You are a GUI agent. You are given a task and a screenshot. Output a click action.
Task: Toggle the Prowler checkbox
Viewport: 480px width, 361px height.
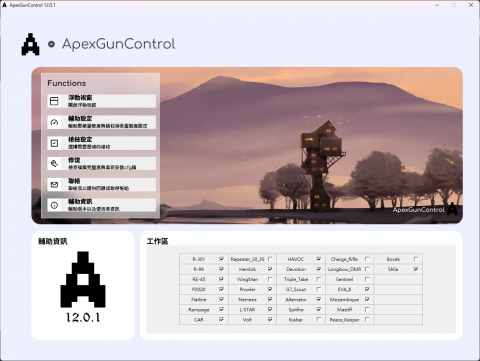coord(270,289)
